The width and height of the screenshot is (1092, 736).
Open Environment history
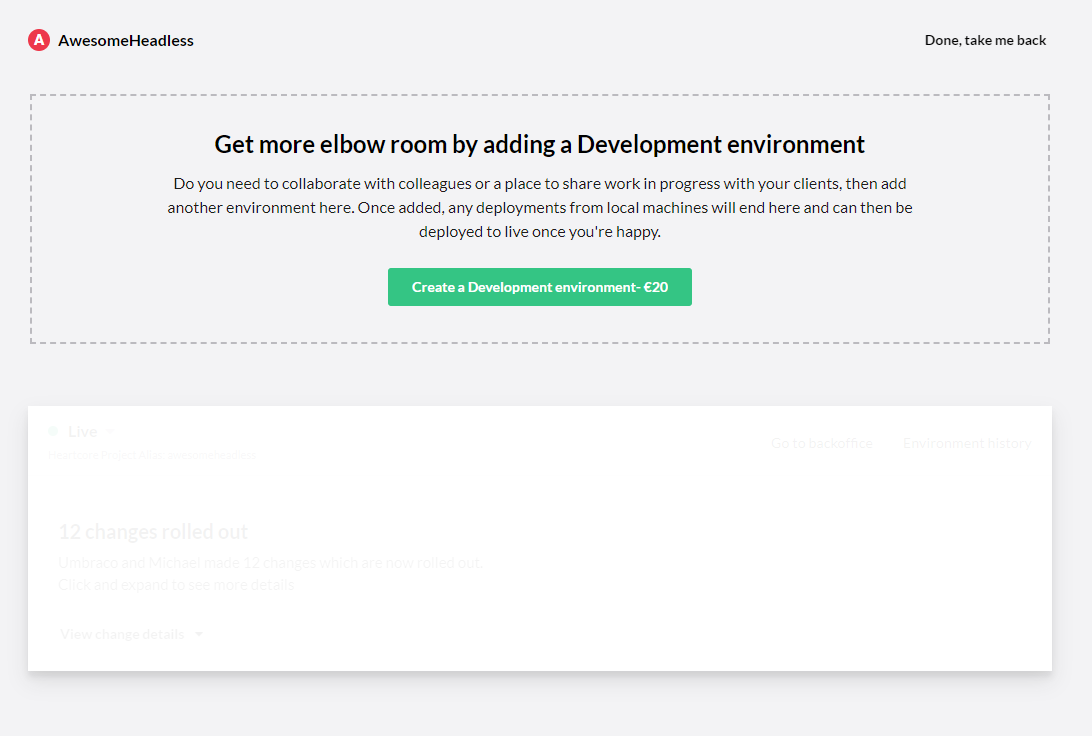point(966,443)
